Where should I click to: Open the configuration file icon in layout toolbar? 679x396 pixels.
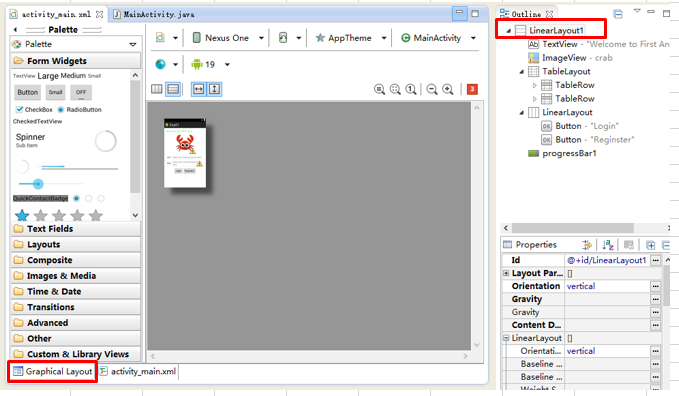(x=160, y=38)
